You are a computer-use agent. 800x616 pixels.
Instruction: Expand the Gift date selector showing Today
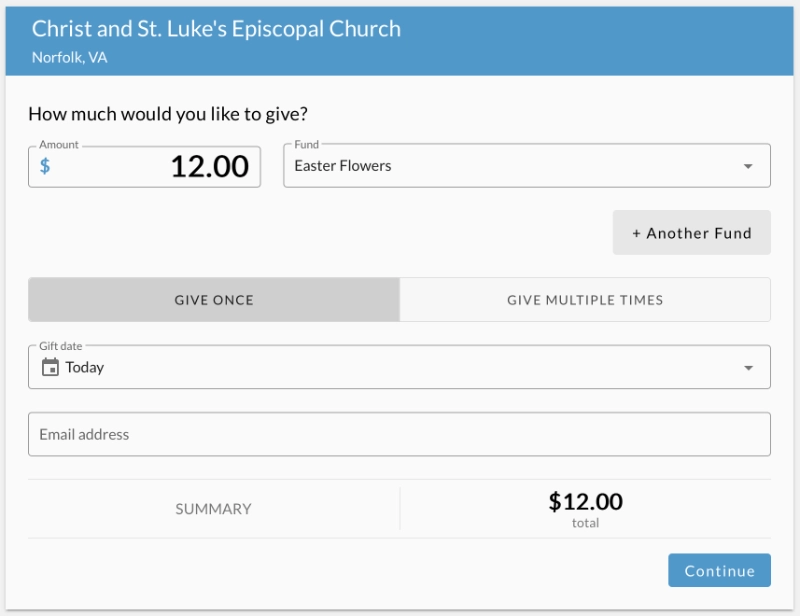(x=400, y=367)
